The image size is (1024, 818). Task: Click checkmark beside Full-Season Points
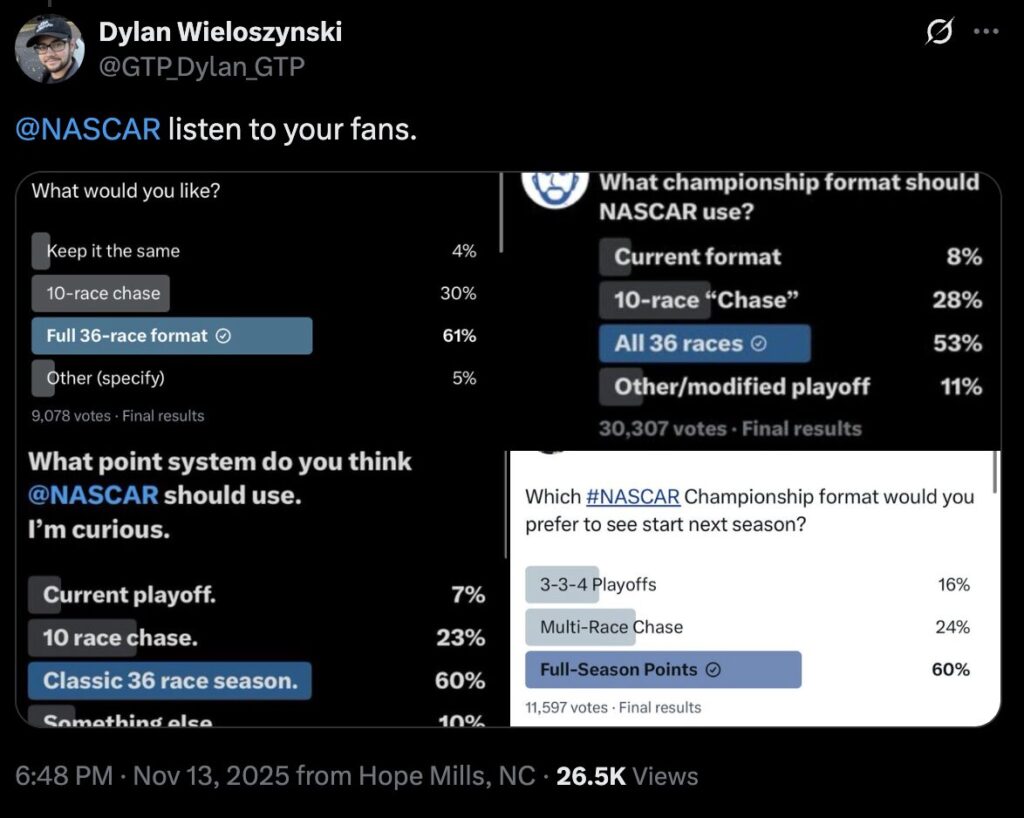pos(713,671)
